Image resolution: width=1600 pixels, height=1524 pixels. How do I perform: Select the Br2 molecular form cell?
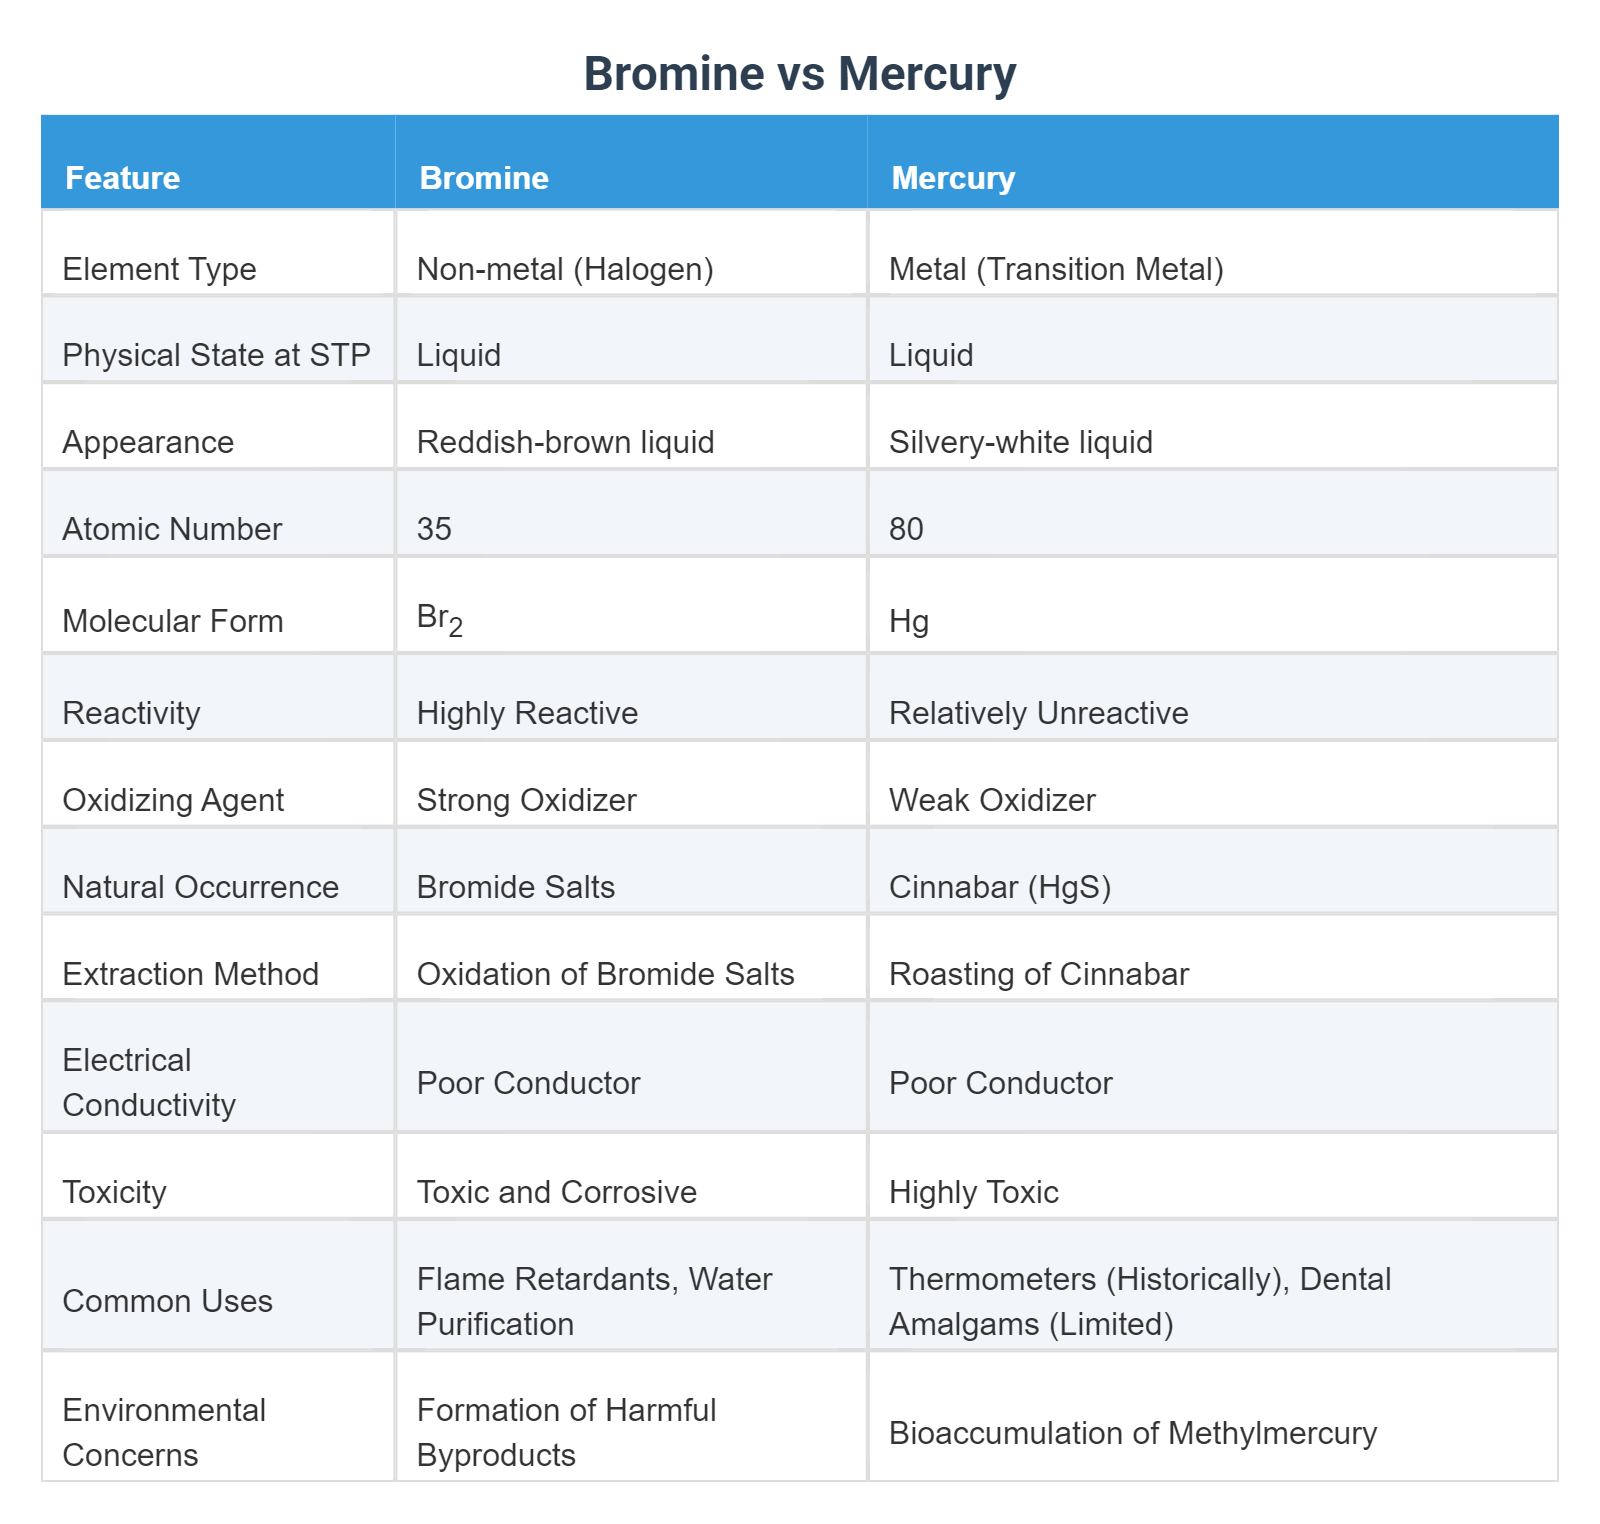631,605
